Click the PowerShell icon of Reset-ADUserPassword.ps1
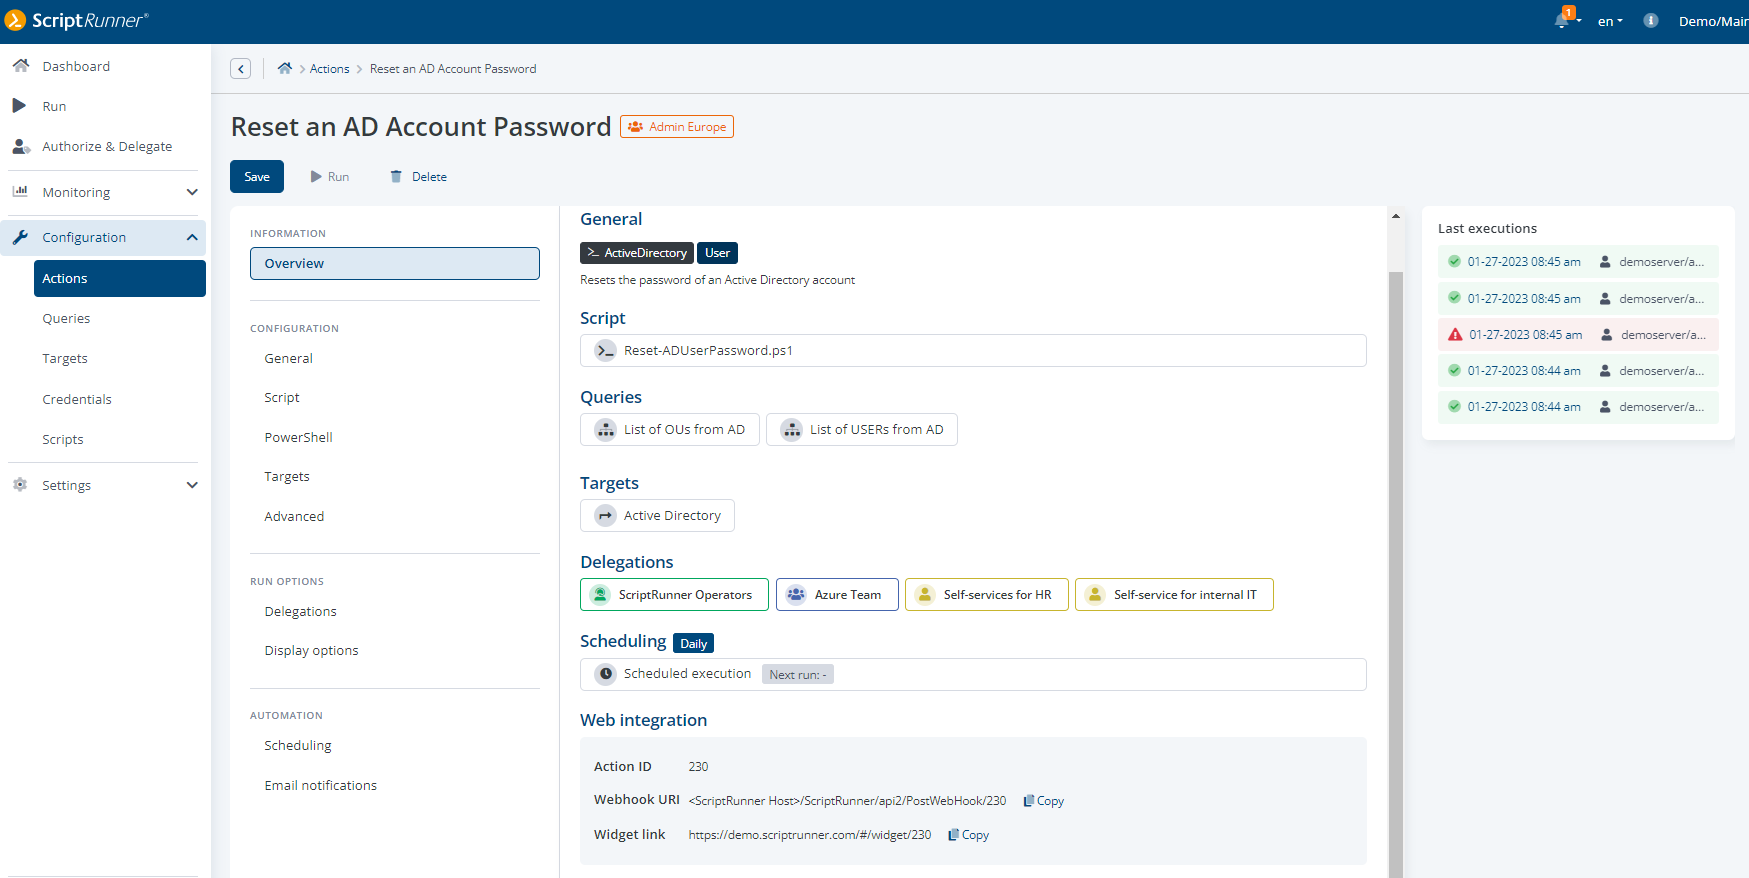Image resolution: width=1749 pixels, height=878 pixels. tap(605, 351)
